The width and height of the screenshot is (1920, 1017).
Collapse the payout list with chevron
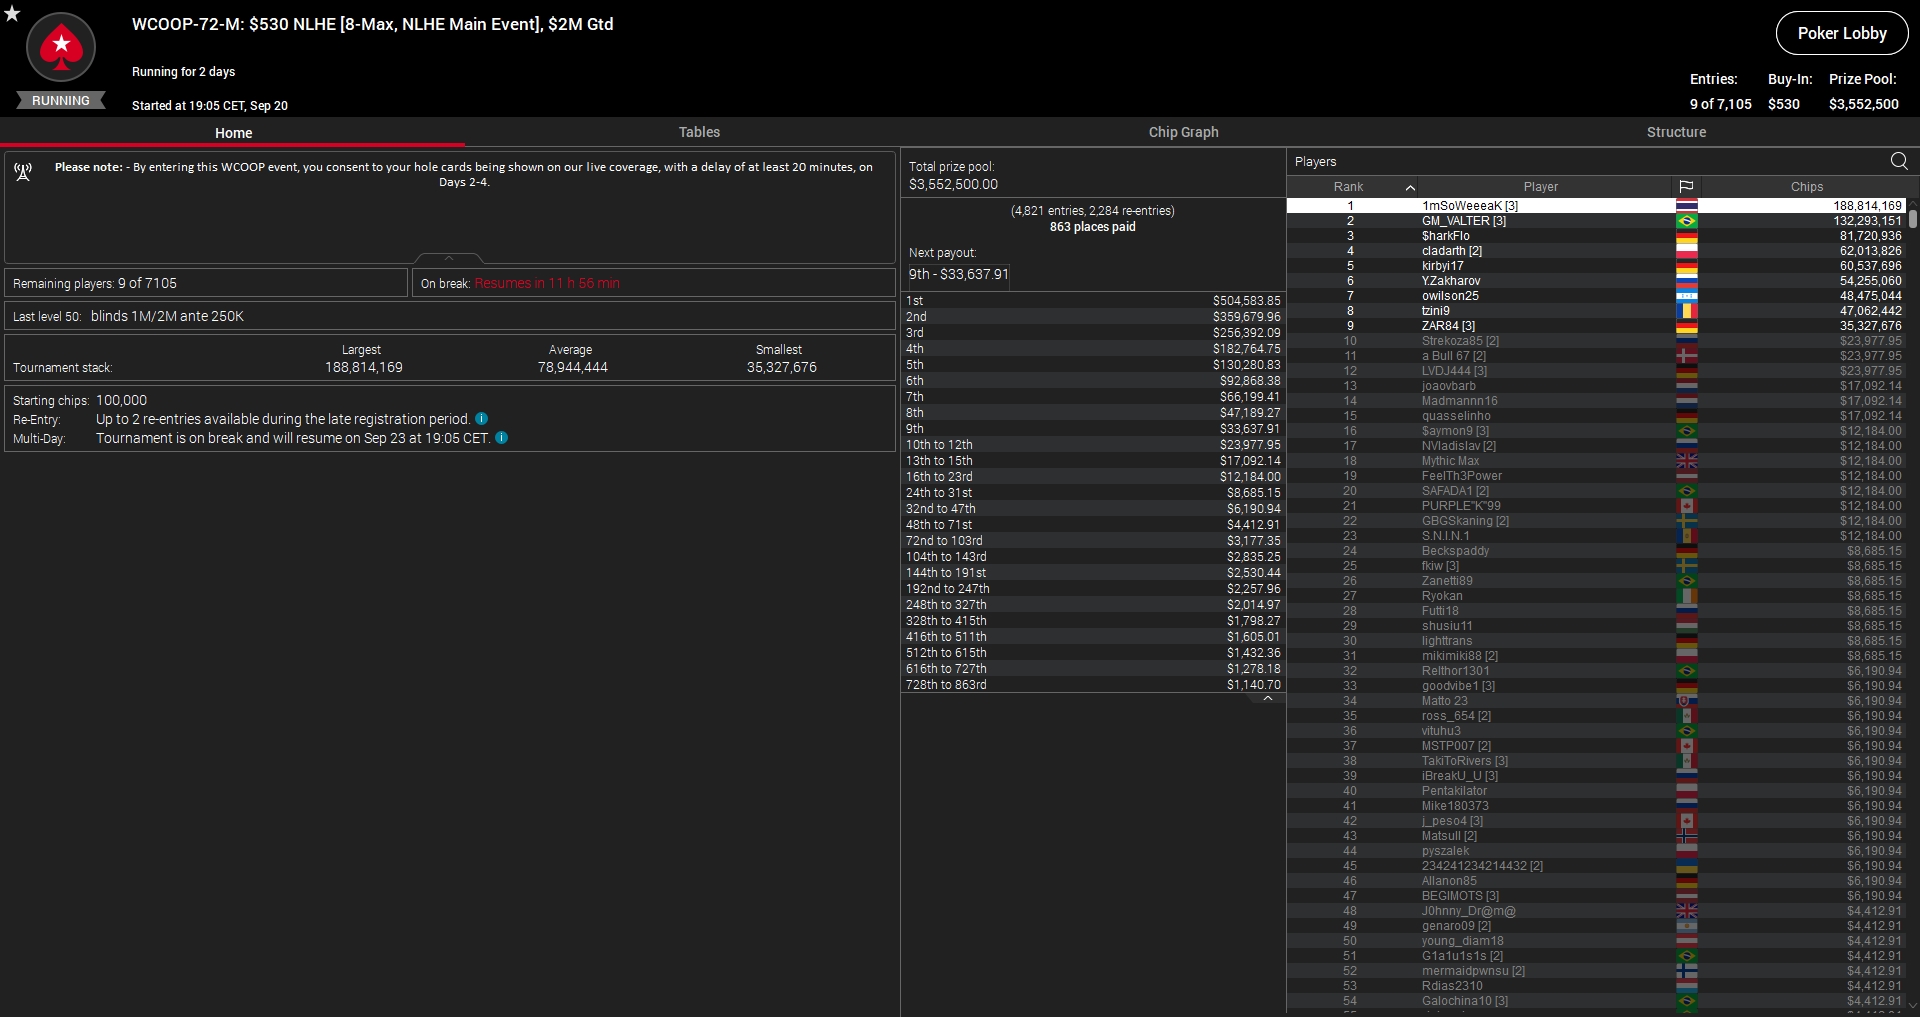pos(1267,699)
